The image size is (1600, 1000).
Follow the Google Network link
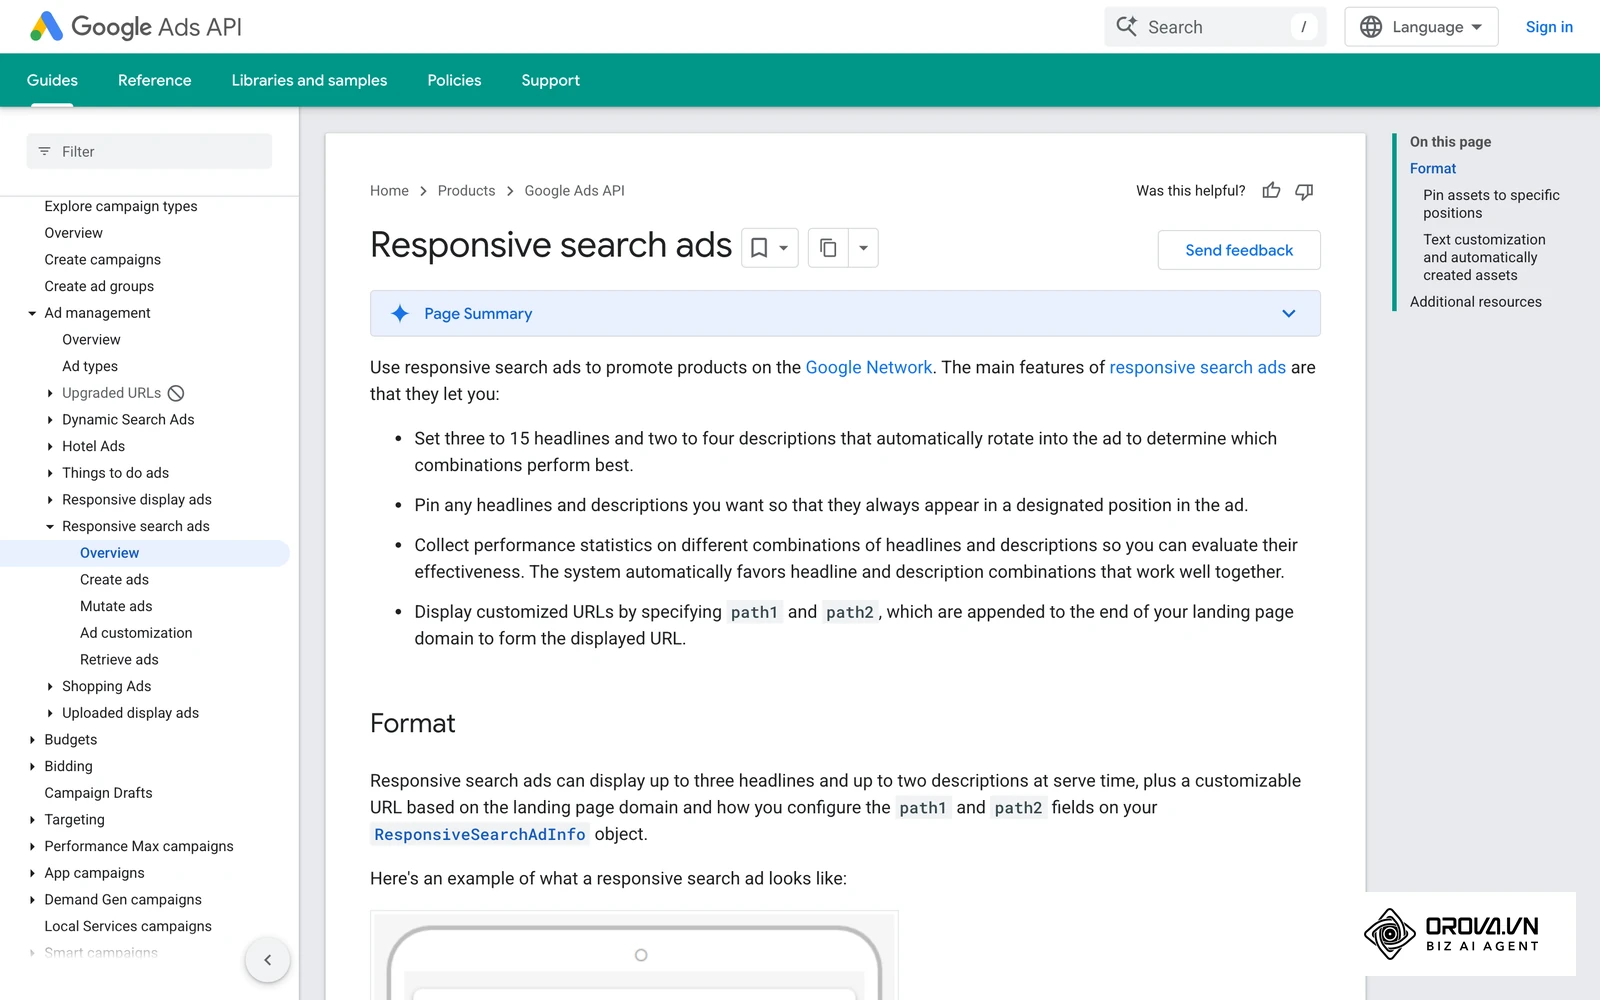tap(869, 367)
